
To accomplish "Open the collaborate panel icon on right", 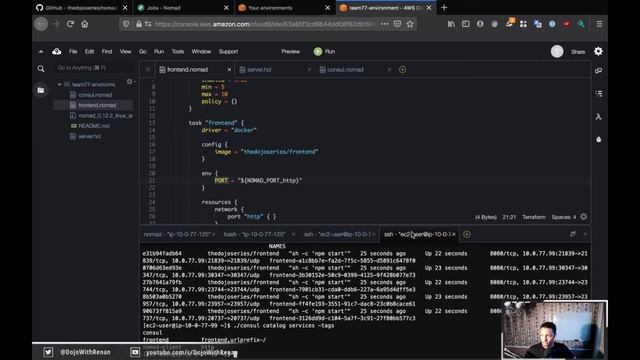I will pyautogui.click(x=599, y=71).
